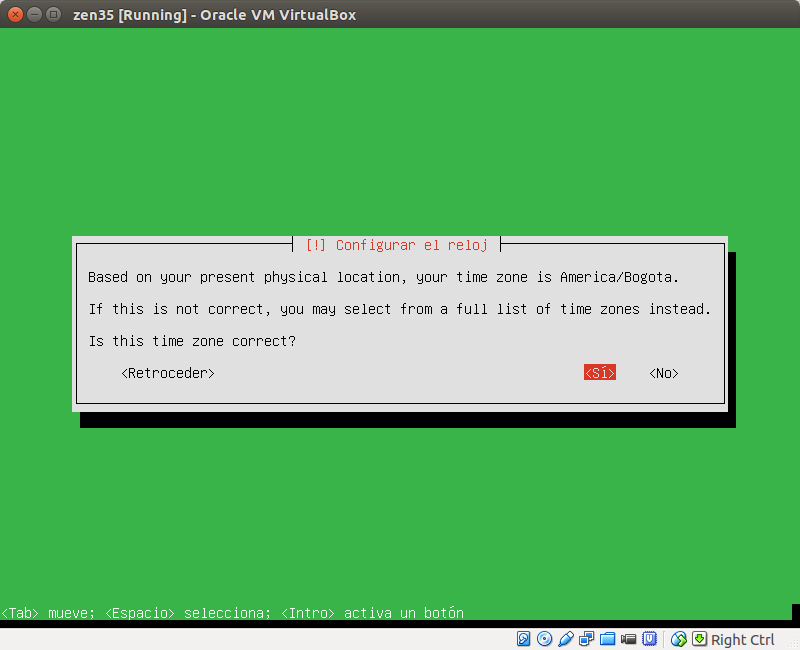Click the optical drives status icon

[543, 639]
